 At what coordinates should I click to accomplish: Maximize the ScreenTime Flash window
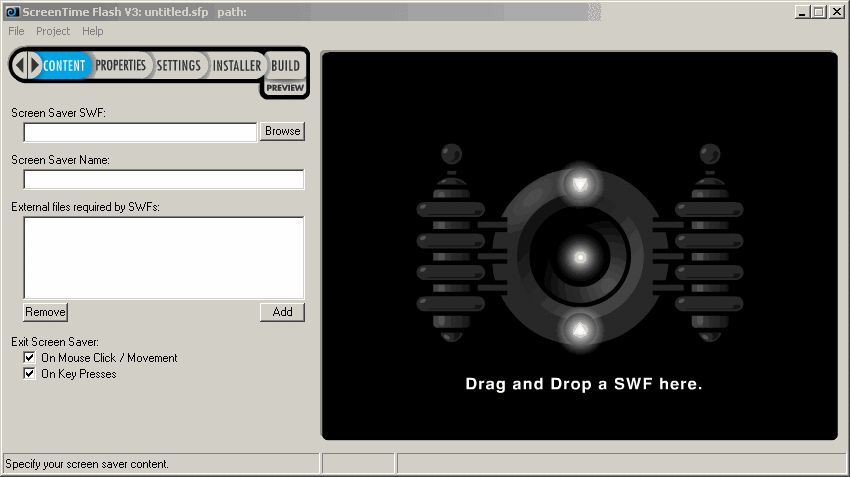coord(819,12)
